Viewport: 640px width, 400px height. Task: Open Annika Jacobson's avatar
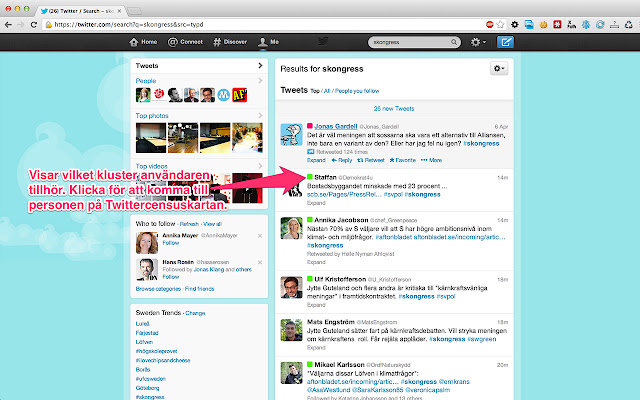[x=291, y=228]
